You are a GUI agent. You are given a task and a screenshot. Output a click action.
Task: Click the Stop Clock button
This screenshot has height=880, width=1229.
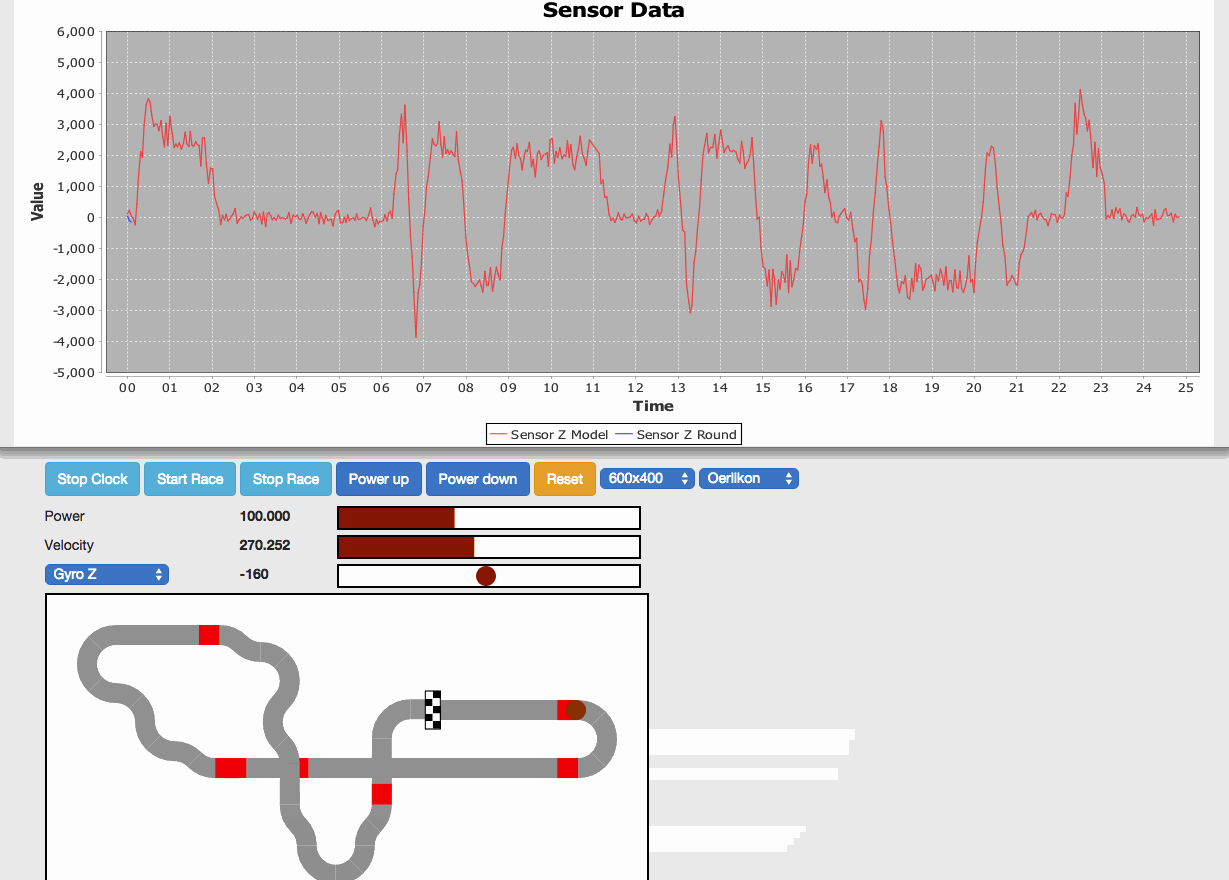92,479
